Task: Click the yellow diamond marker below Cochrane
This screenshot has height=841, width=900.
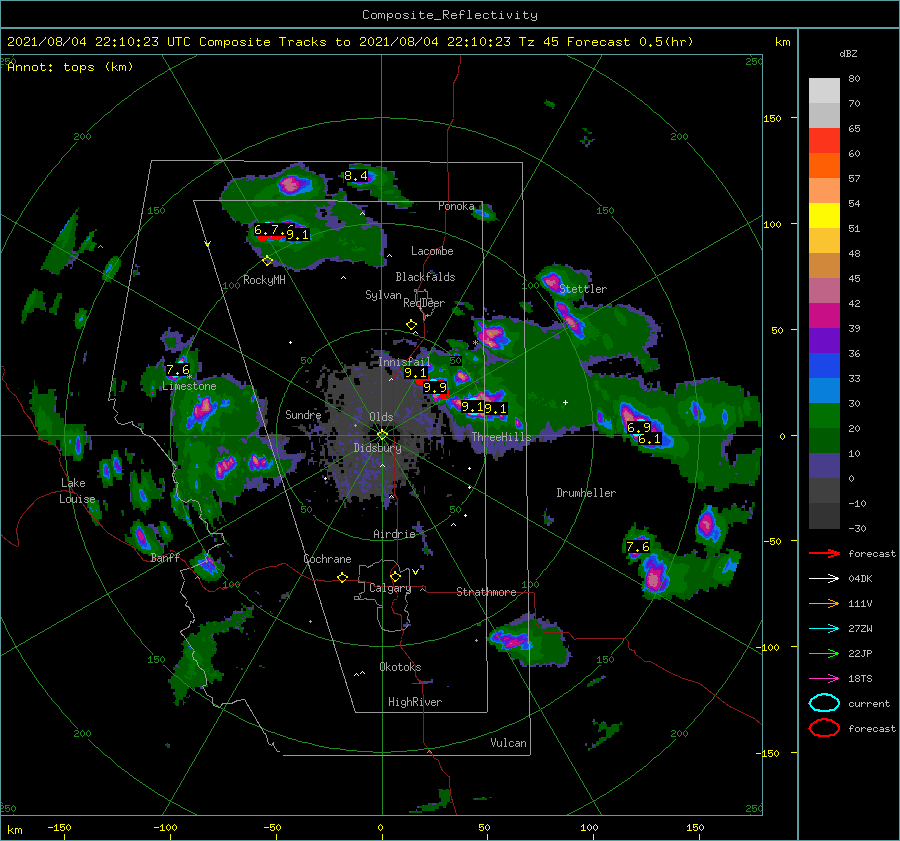Action: tap(342, 577)
